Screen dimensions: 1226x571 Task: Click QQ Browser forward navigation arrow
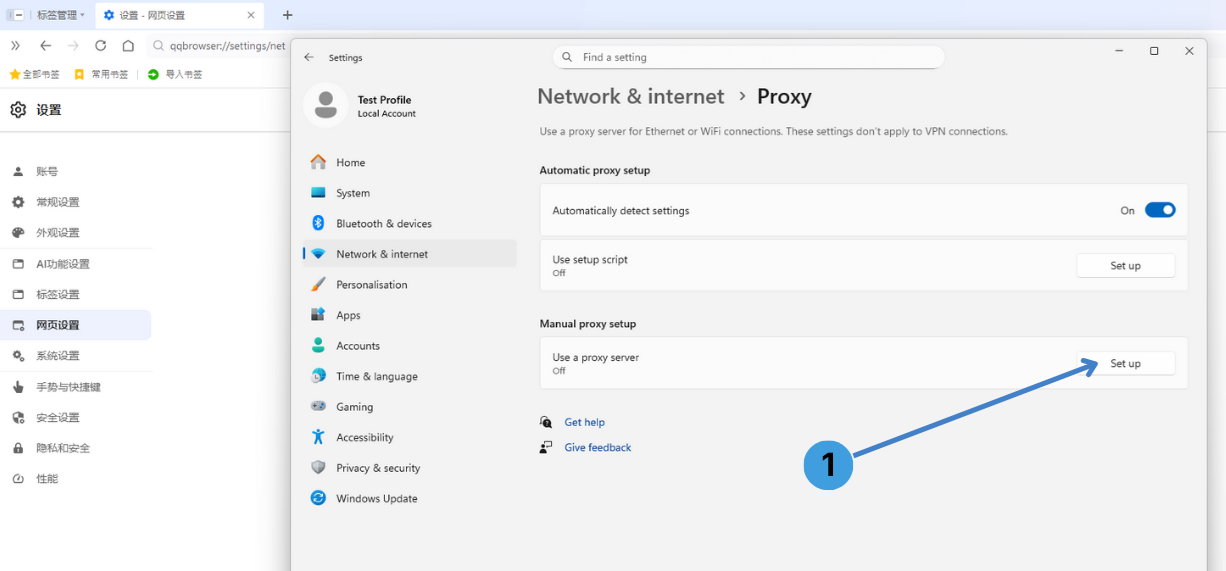(73, 45)
